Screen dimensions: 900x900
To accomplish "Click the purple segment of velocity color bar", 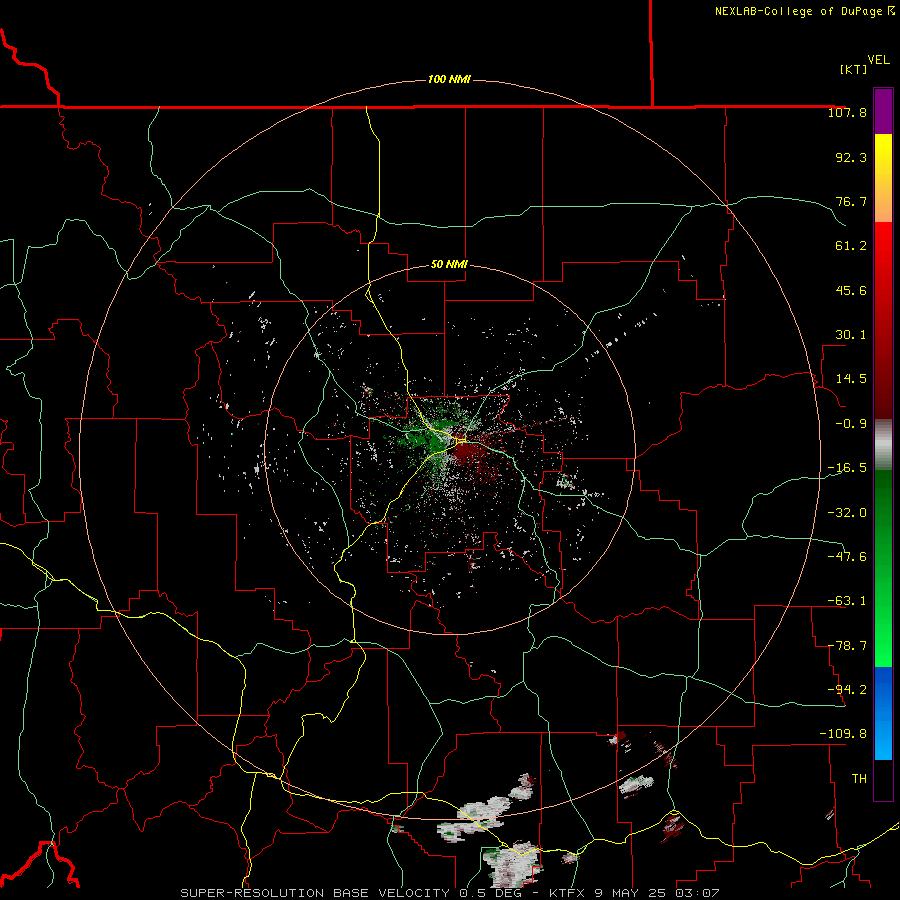I will coord(883,111).
